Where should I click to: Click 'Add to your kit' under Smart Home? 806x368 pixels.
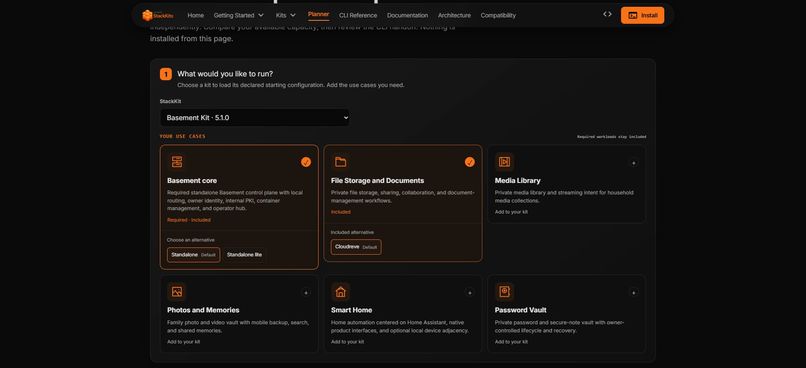(x=347, y=341)
